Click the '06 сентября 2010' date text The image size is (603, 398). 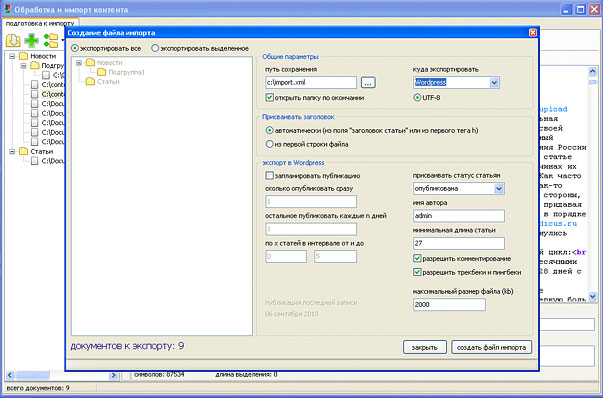(292, 314)
